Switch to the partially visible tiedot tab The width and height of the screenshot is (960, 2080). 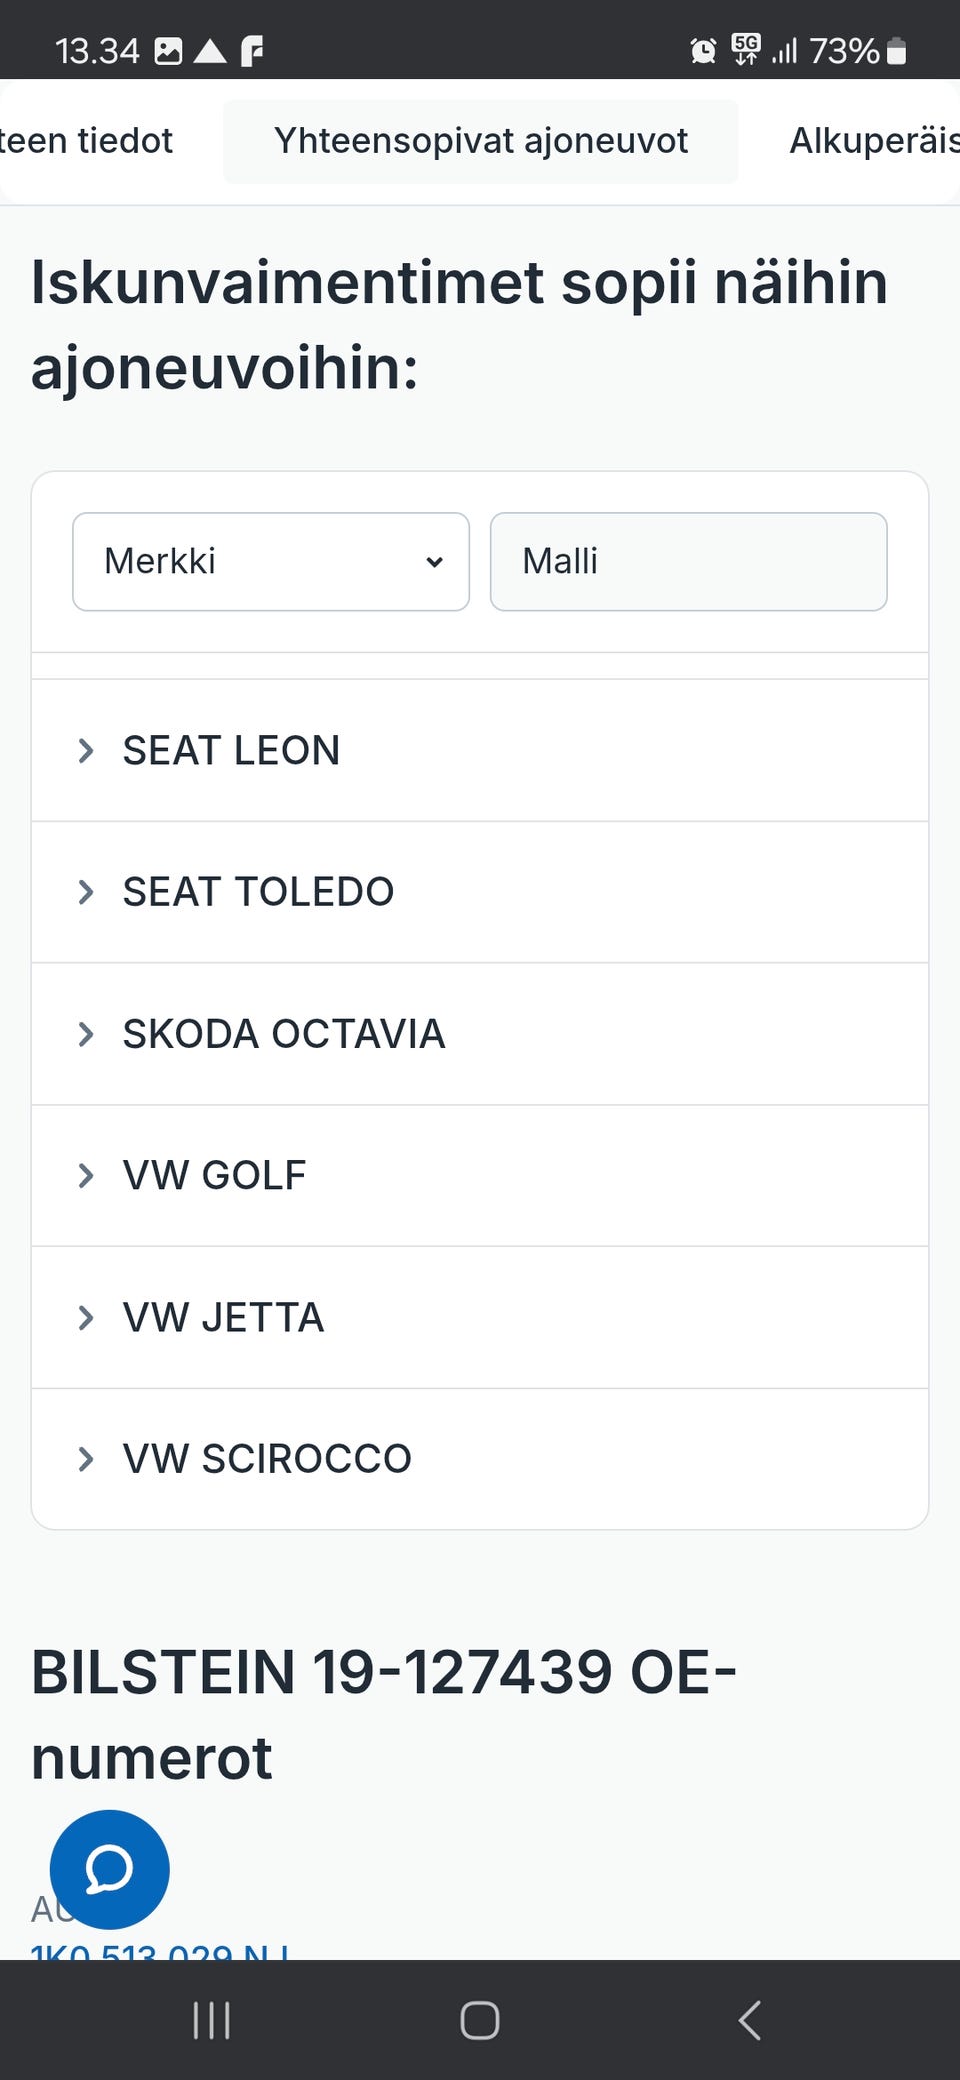coord(86,141)
